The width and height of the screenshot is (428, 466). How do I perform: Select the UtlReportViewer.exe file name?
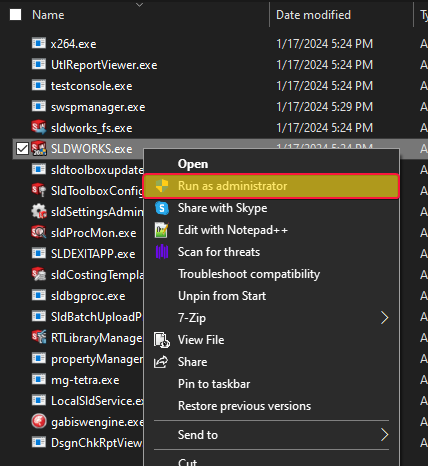[x=104, y=65]
